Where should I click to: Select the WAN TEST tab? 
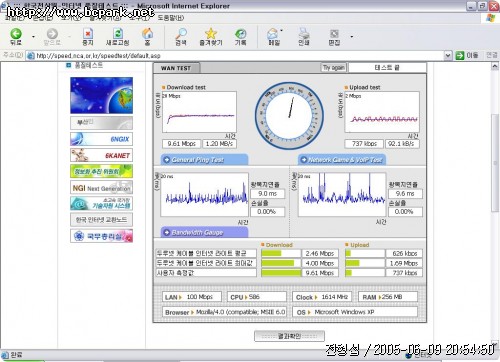(176, 68)
